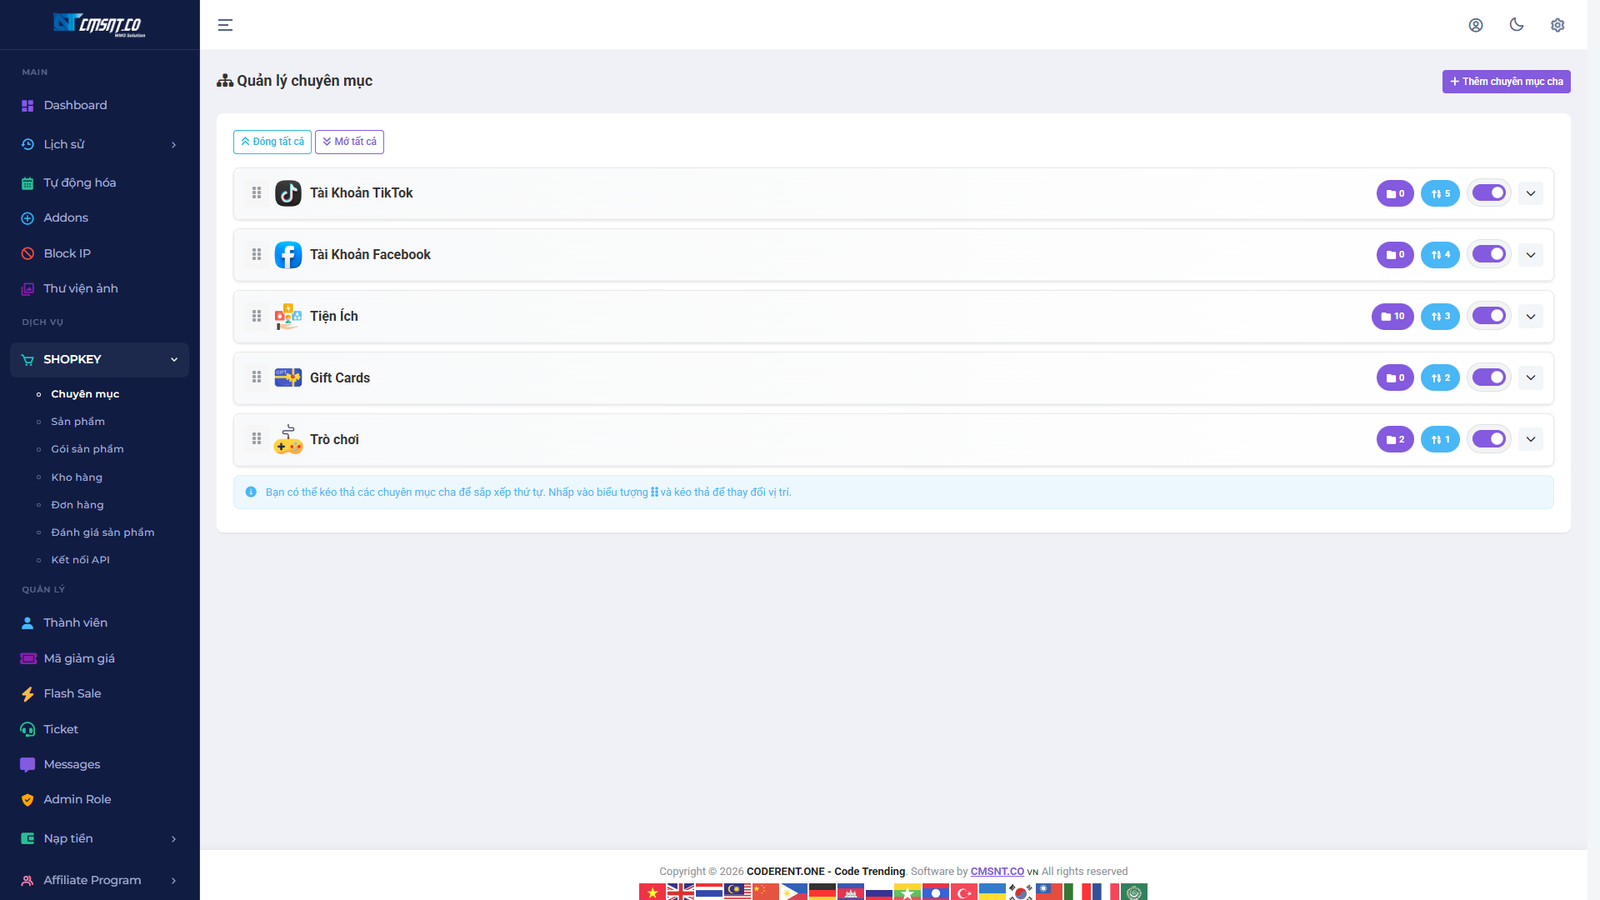
Task: Grab drag handle for Tiện Ích row
Action: coord(257,316)
